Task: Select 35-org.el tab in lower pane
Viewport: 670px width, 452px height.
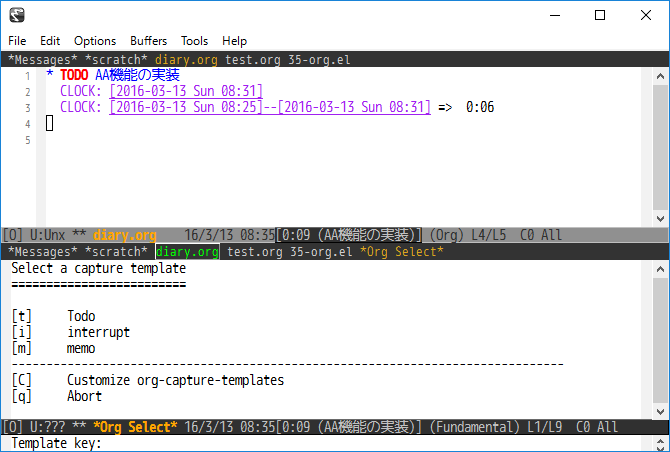Action: (321, 252)
